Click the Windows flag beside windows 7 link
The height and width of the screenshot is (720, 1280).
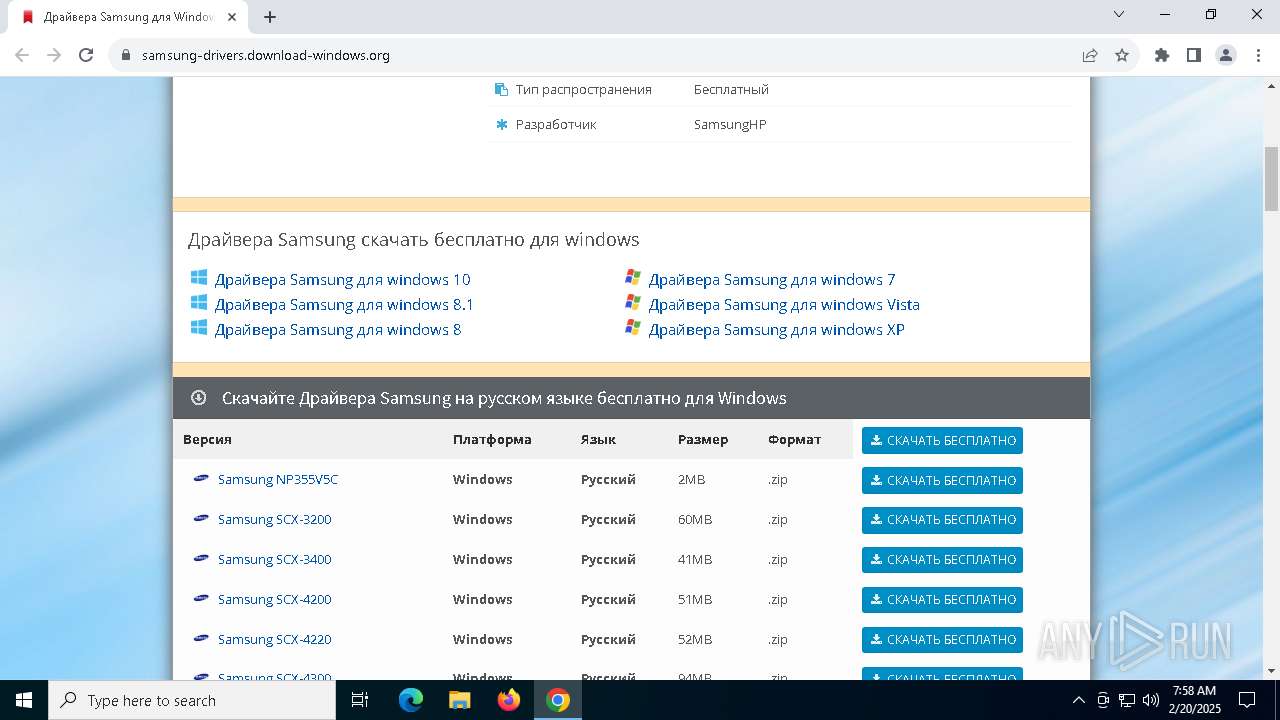pos(633,277)
